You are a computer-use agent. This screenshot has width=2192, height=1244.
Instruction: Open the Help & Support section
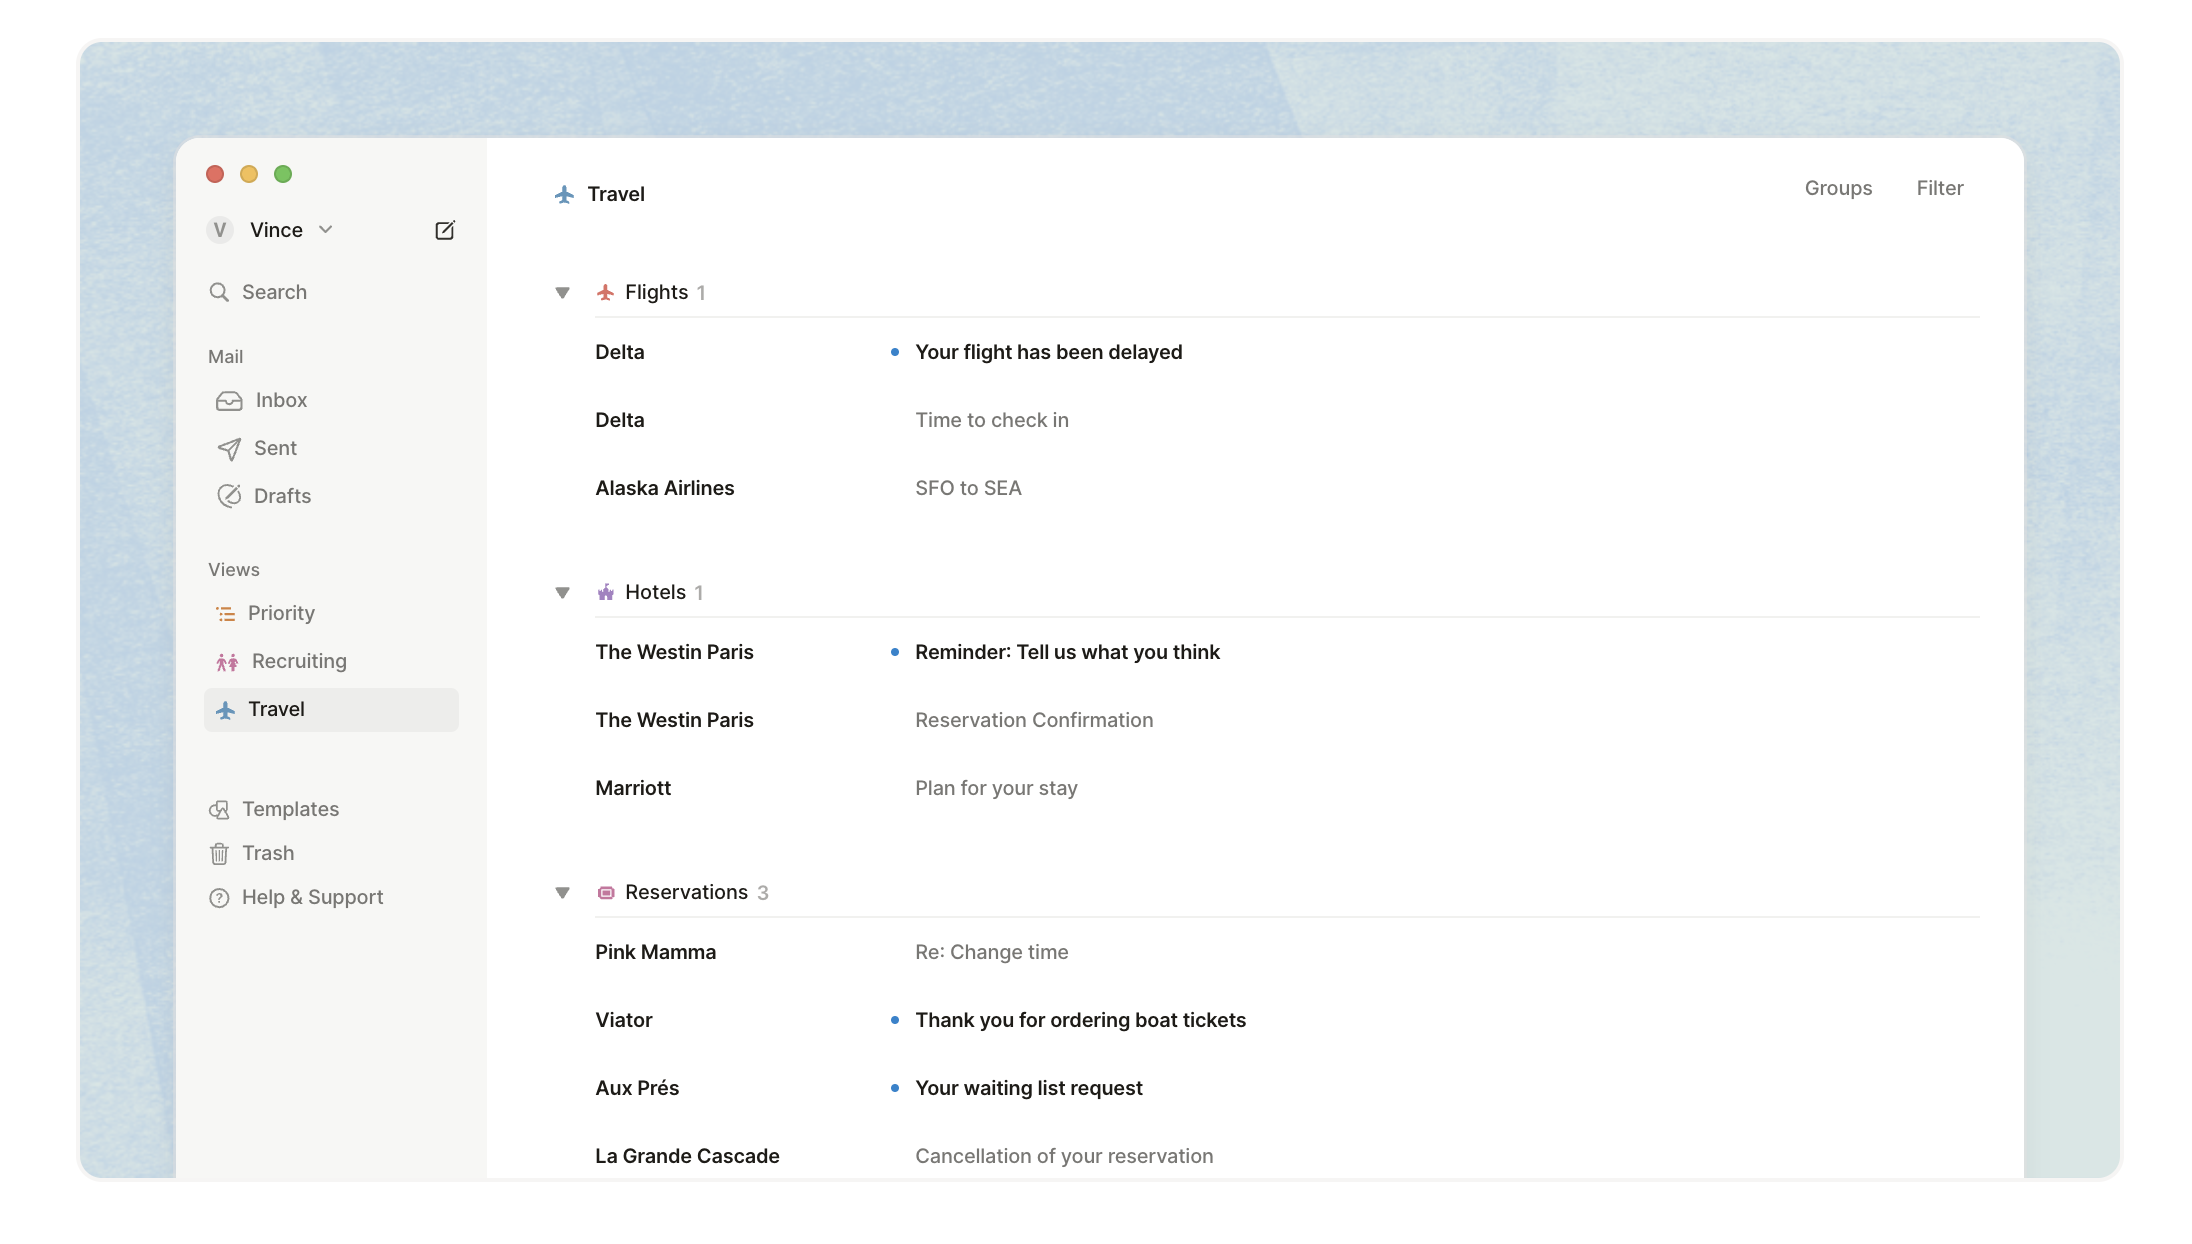tap(312, 896)
